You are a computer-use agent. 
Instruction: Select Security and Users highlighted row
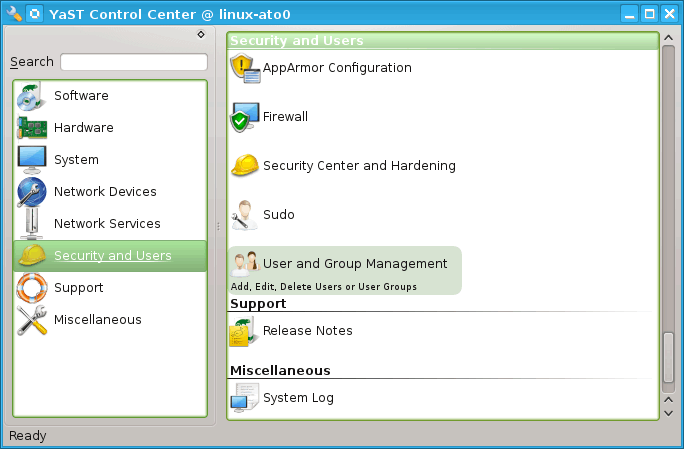coord(110,256)
